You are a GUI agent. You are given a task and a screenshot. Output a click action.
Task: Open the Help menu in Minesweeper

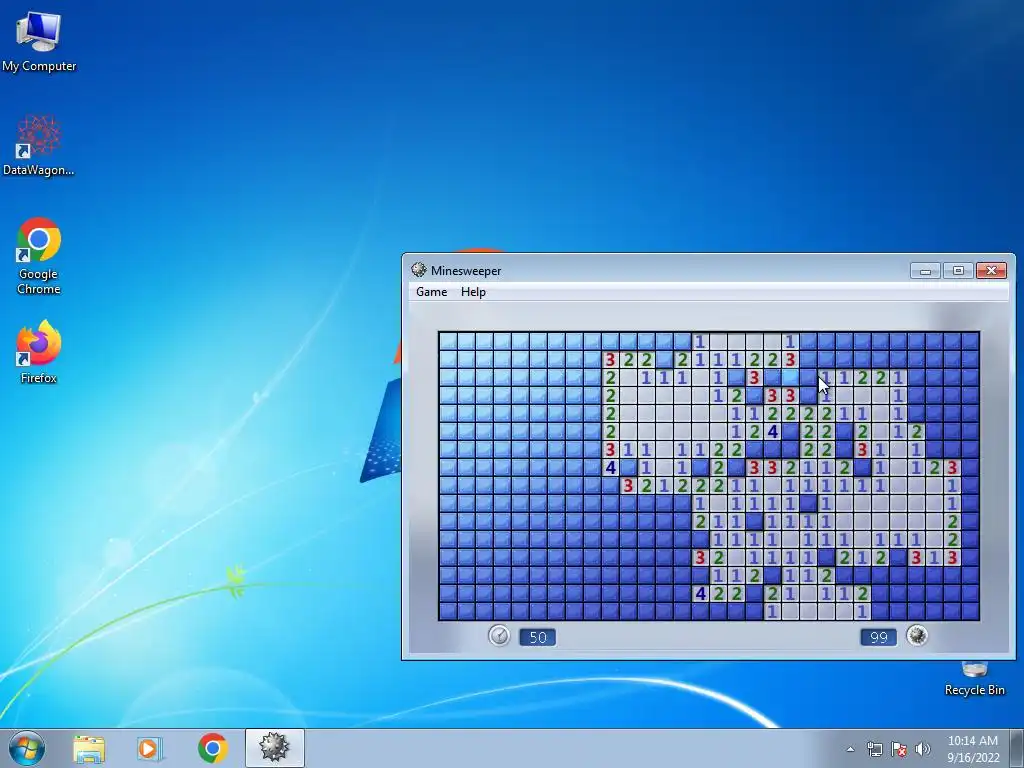pos(473,292)
